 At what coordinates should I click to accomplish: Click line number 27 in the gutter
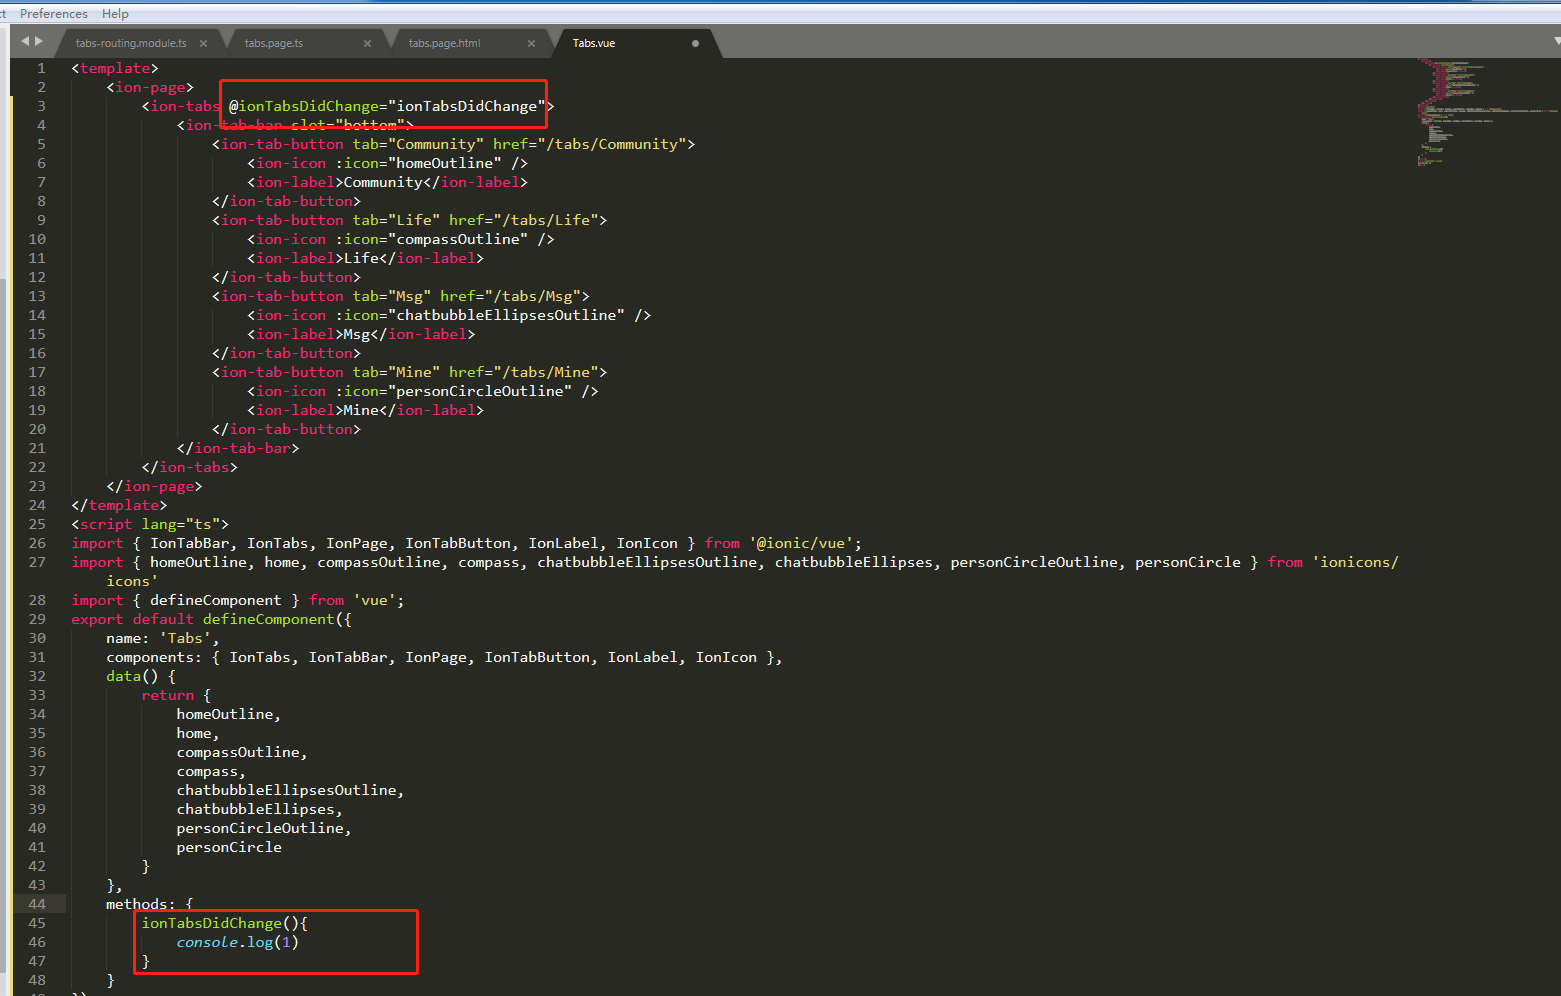(37, 562)
